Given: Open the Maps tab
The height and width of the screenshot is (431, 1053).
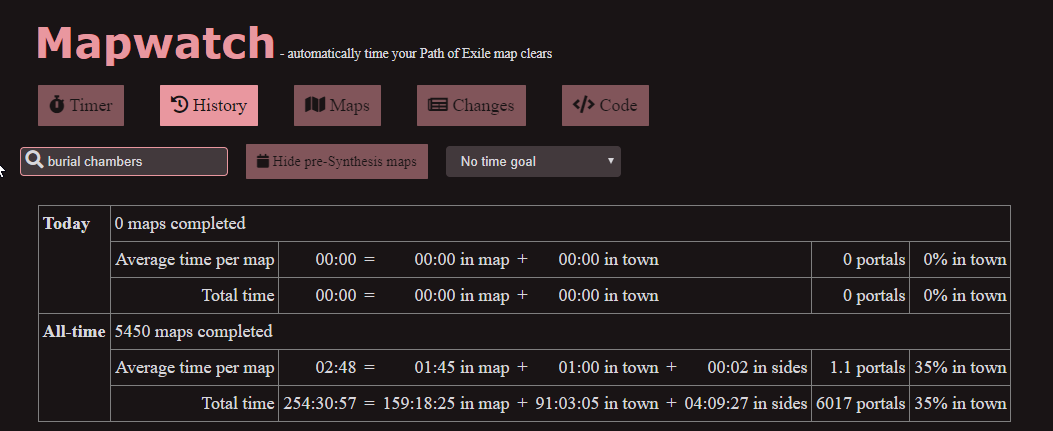Looking at the screenshot, I should [337, 106].
